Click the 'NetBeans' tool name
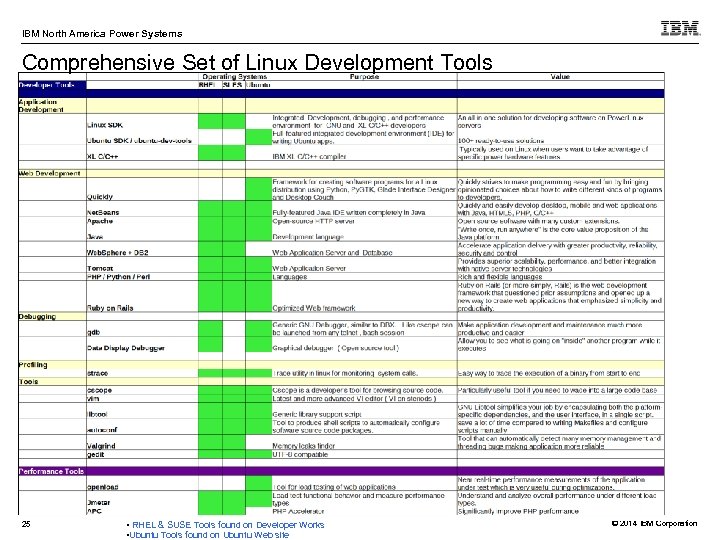Image resolution: width=720 pixels, height=540 pixels. 103,213
